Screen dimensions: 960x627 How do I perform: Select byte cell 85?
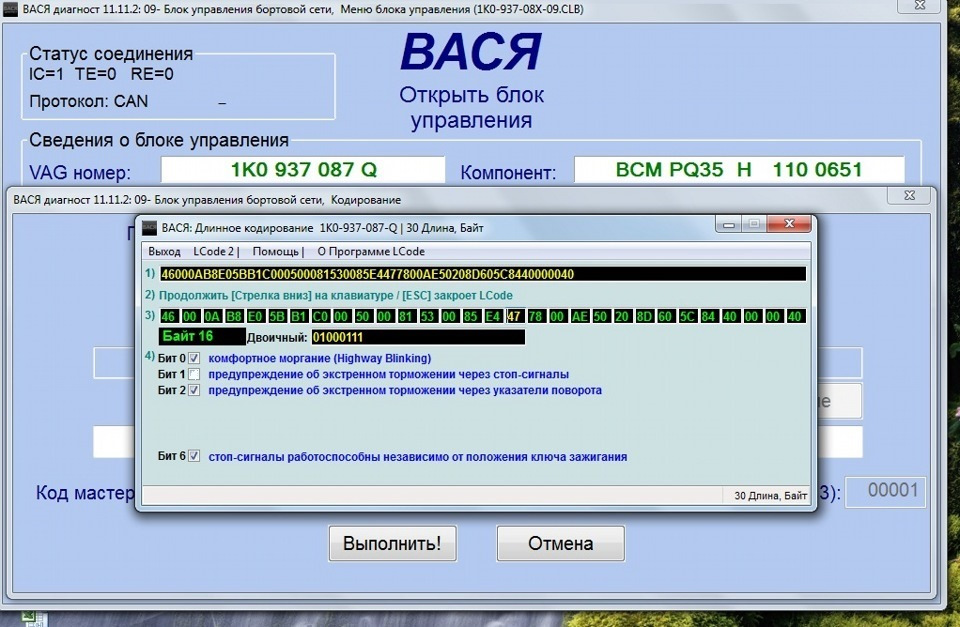[471, 317]
